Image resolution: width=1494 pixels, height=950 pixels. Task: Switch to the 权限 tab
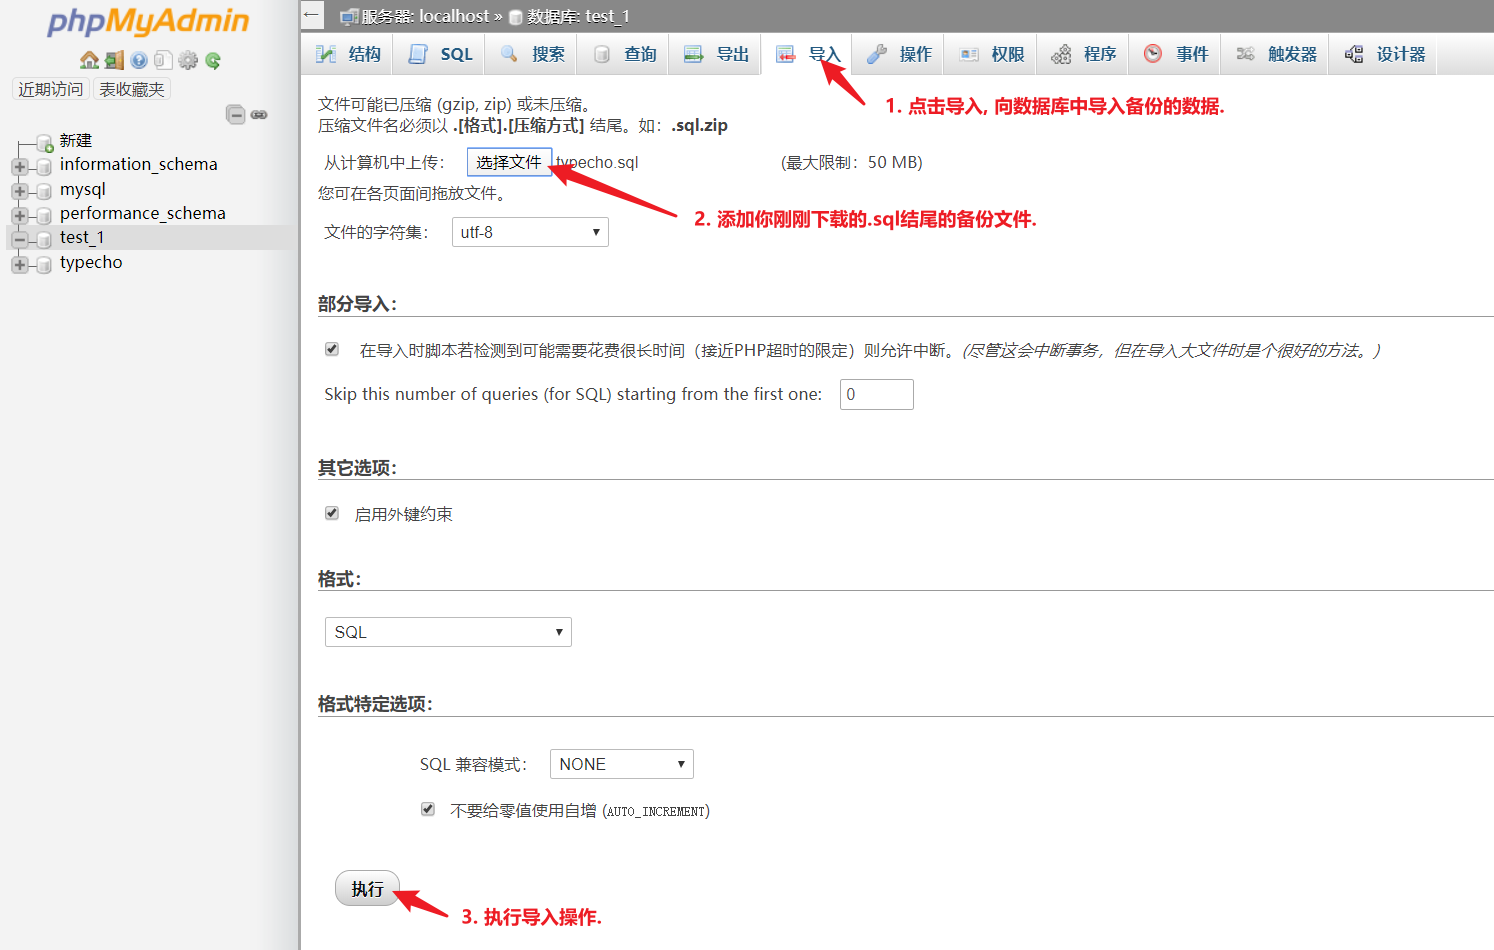pos(992,54)
